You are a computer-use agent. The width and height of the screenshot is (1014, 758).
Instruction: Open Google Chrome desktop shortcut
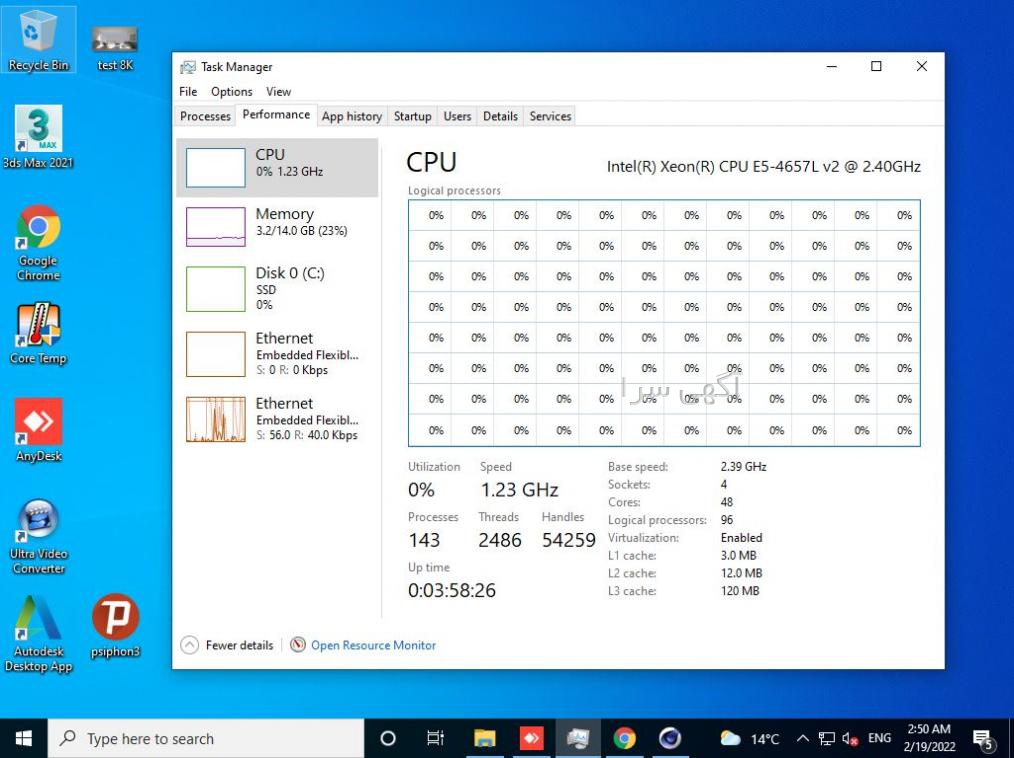(38, 243)
